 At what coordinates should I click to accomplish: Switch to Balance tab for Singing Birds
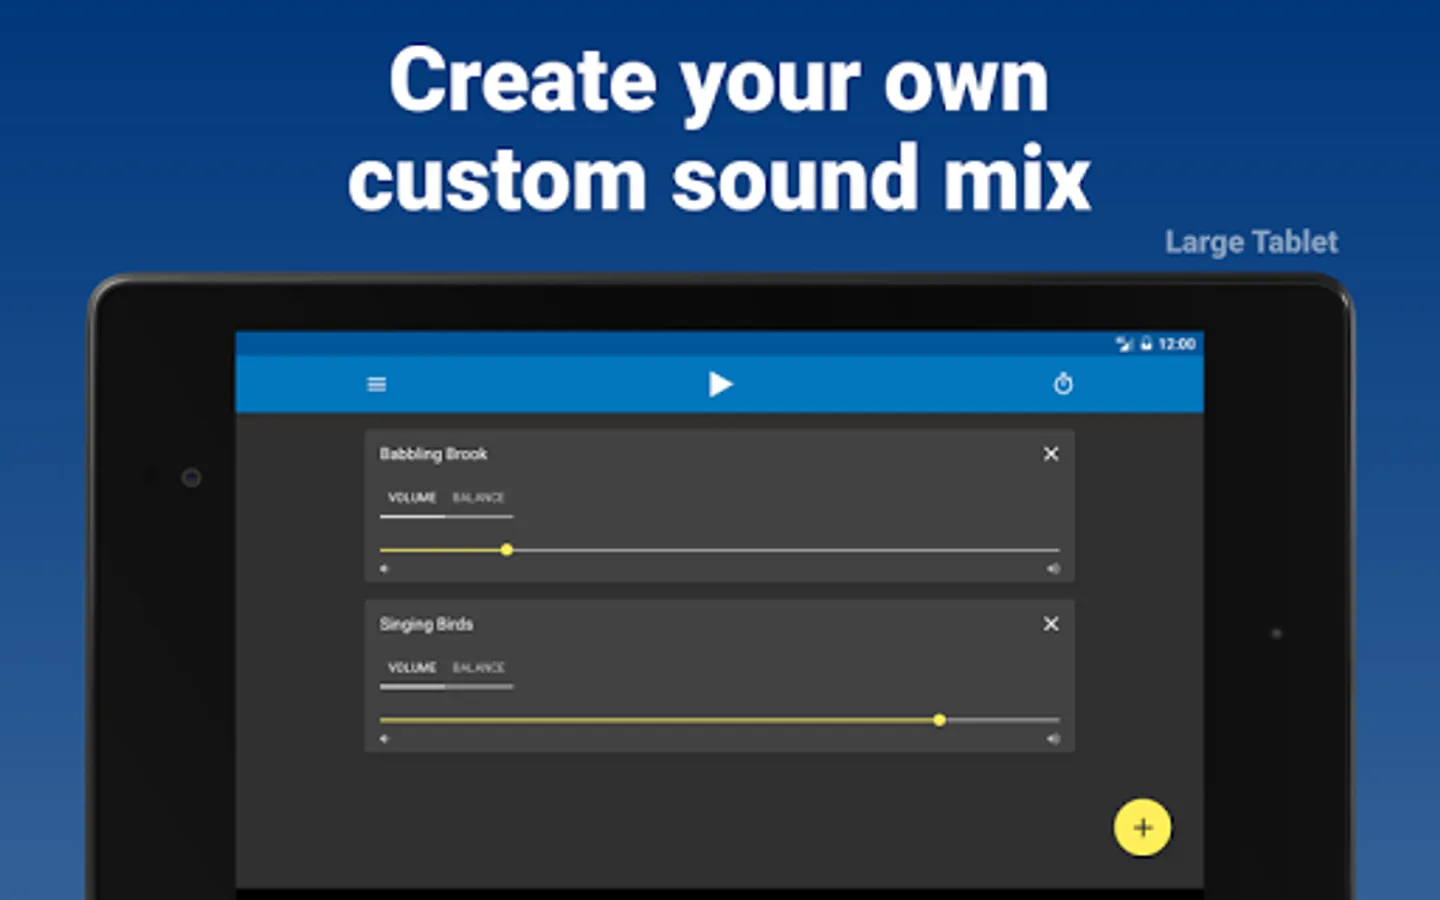tap(479, 668)
